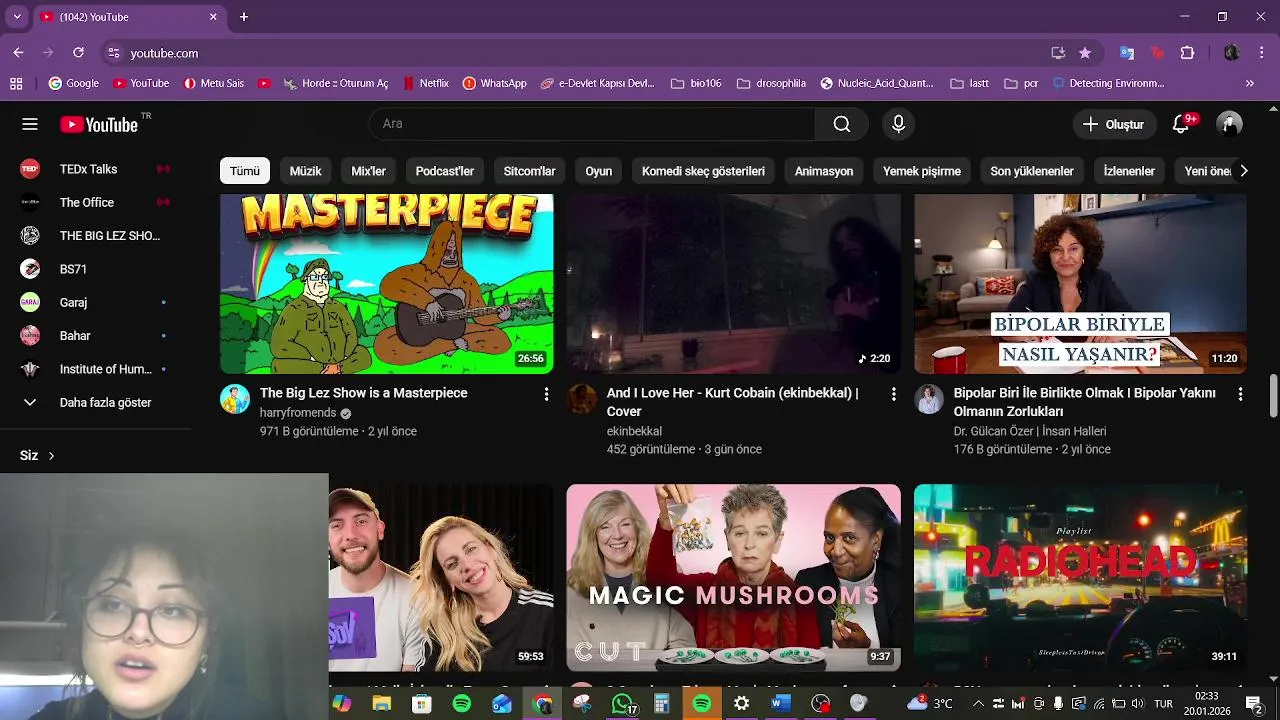Open the 'e-Devlet Kapısı' bookmark

pyautogui.click(x=597, y=83)
